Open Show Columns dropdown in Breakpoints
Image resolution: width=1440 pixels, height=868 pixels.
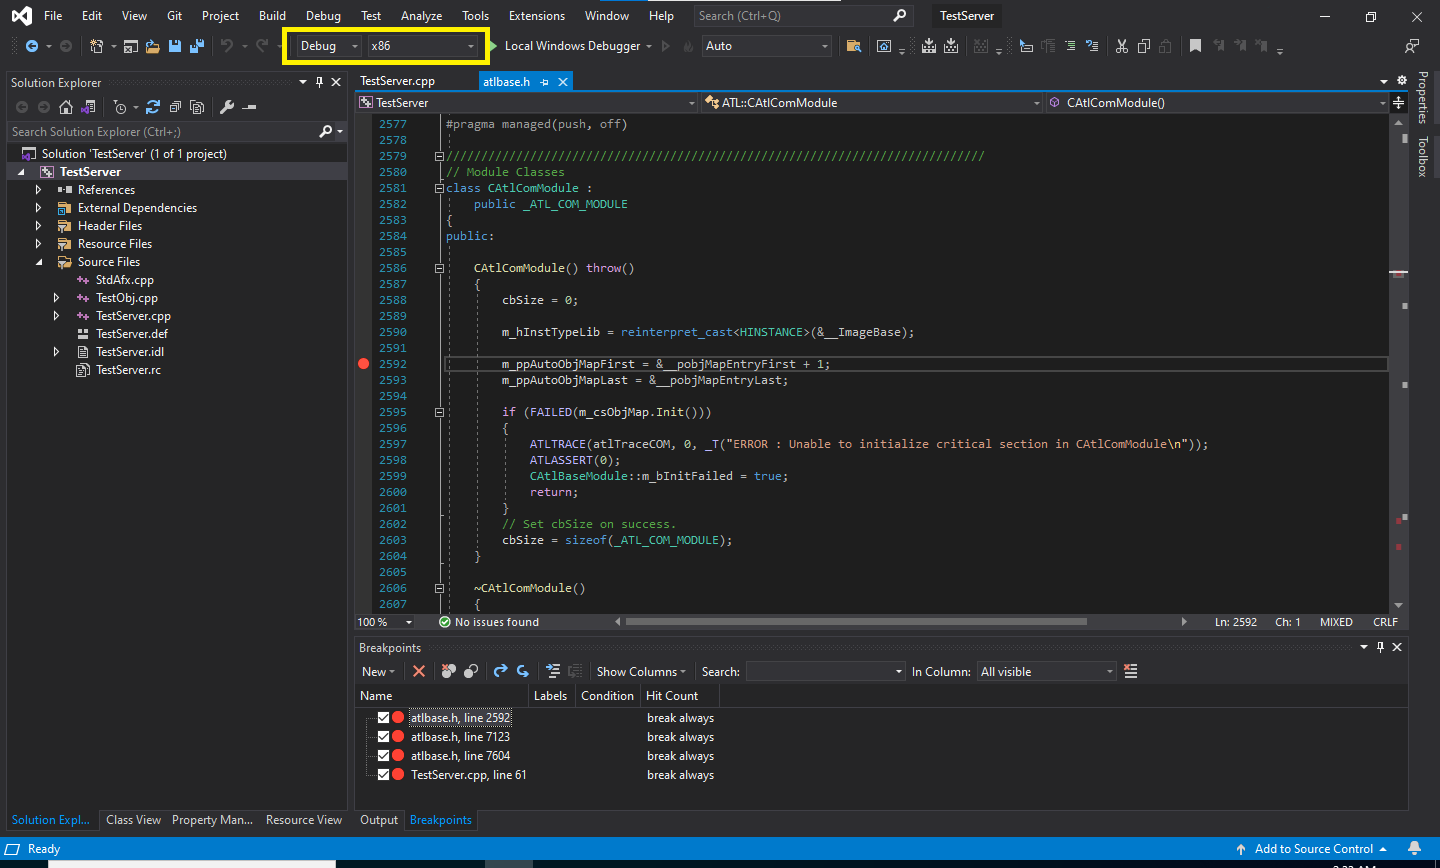click(x=641, y=672)
